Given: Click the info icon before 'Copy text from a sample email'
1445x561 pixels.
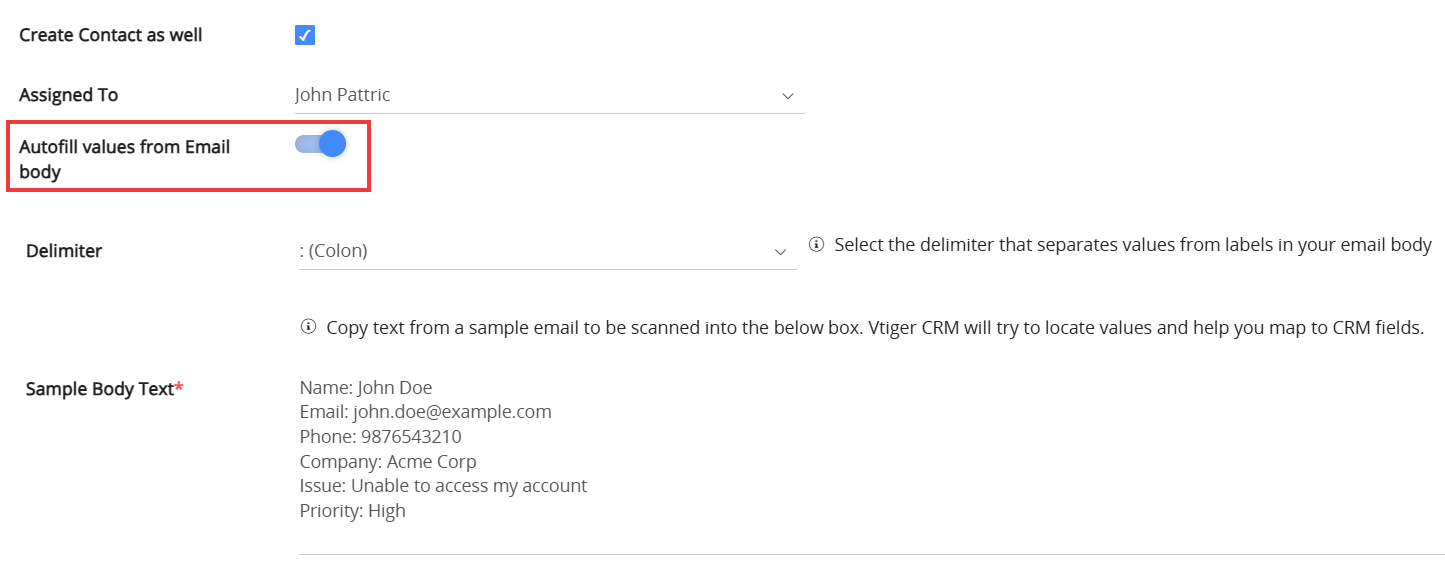Looking at the screenshot, I should [x=308, y=328].
